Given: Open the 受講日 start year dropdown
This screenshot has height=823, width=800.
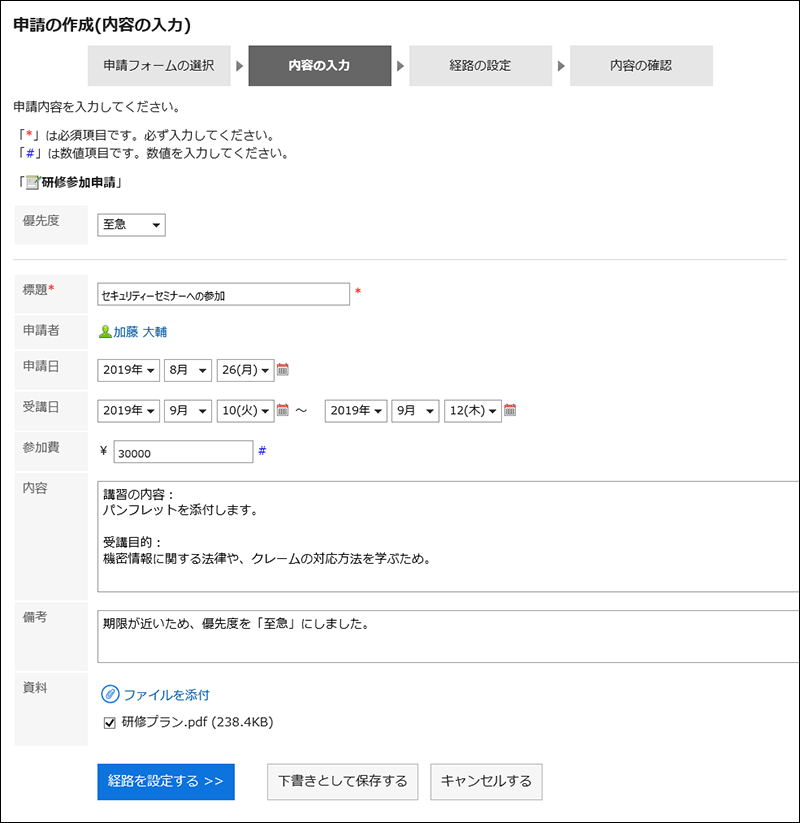Looking at the screenshot, I should tap(129, 410).
